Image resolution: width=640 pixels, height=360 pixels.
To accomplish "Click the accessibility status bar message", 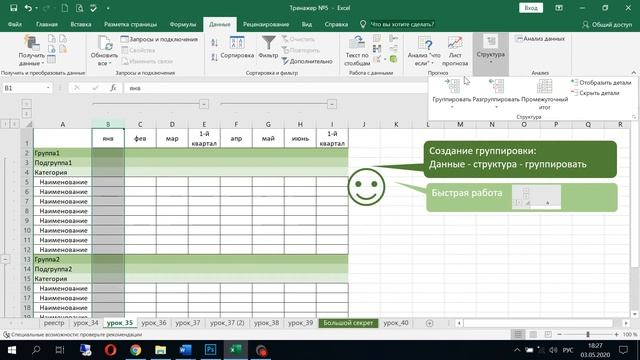I will [73, 334].
